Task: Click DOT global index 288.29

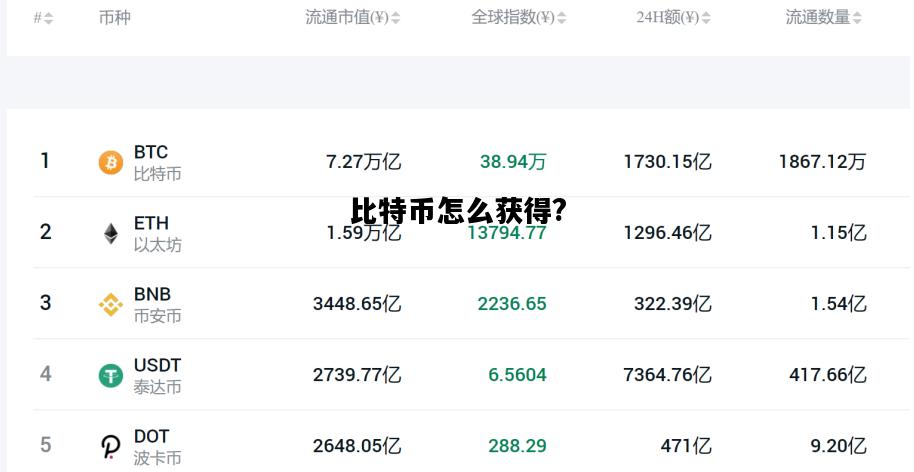Action: point(518,446)
